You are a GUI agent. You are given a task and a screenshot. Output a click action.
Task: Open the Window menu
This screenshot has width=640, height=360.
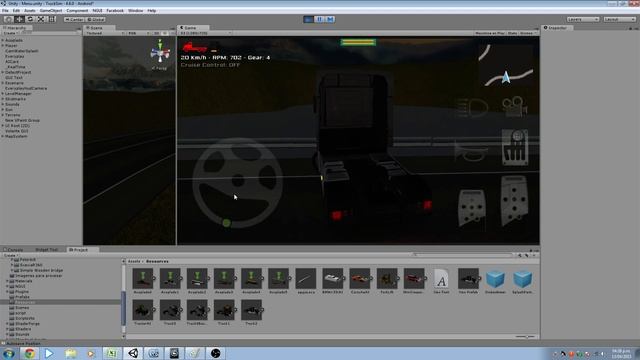[136, 11]
